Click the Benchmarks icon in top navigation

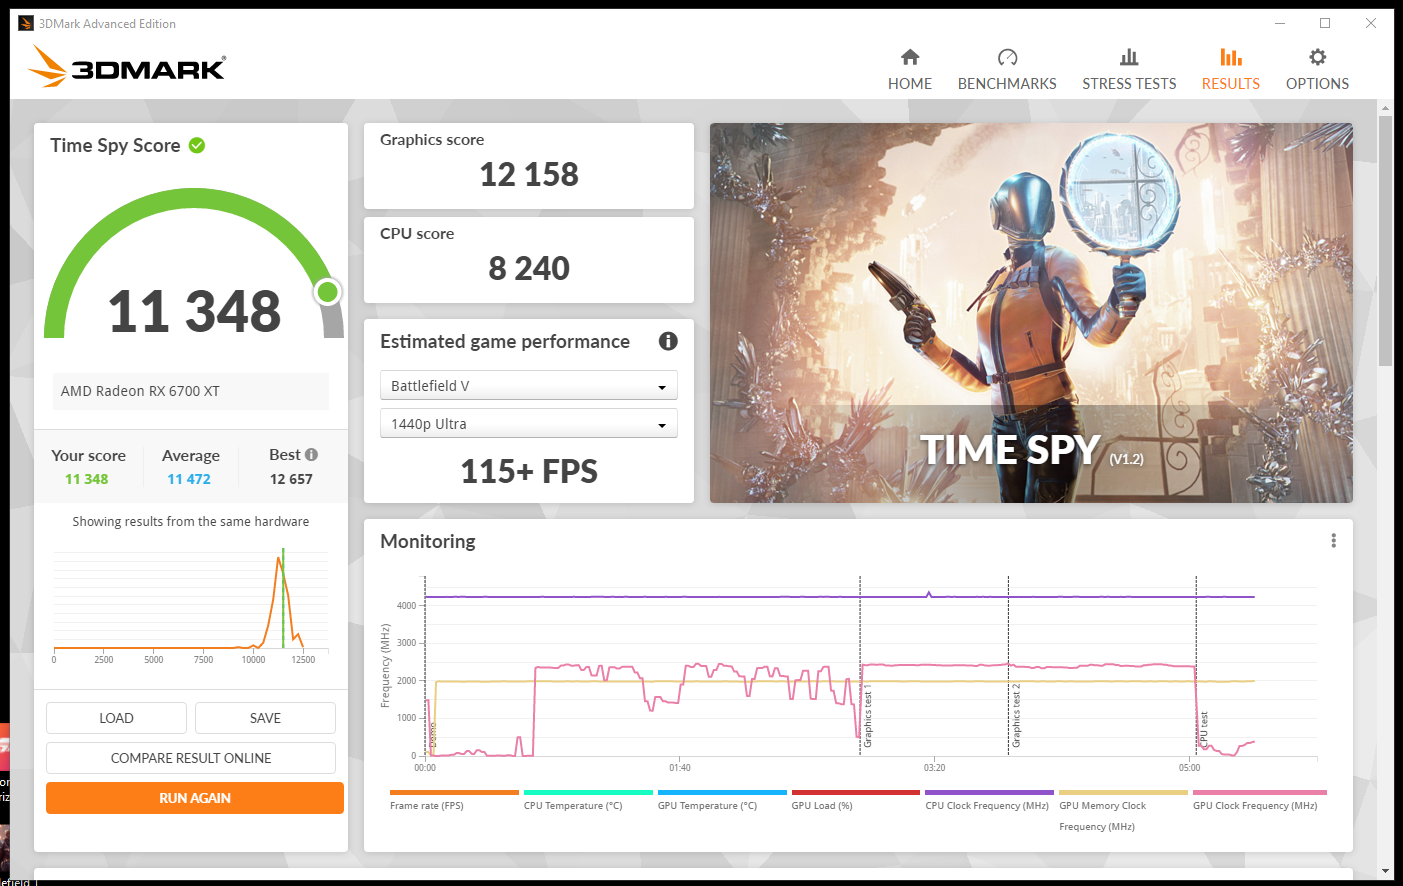coord(1007,58)
